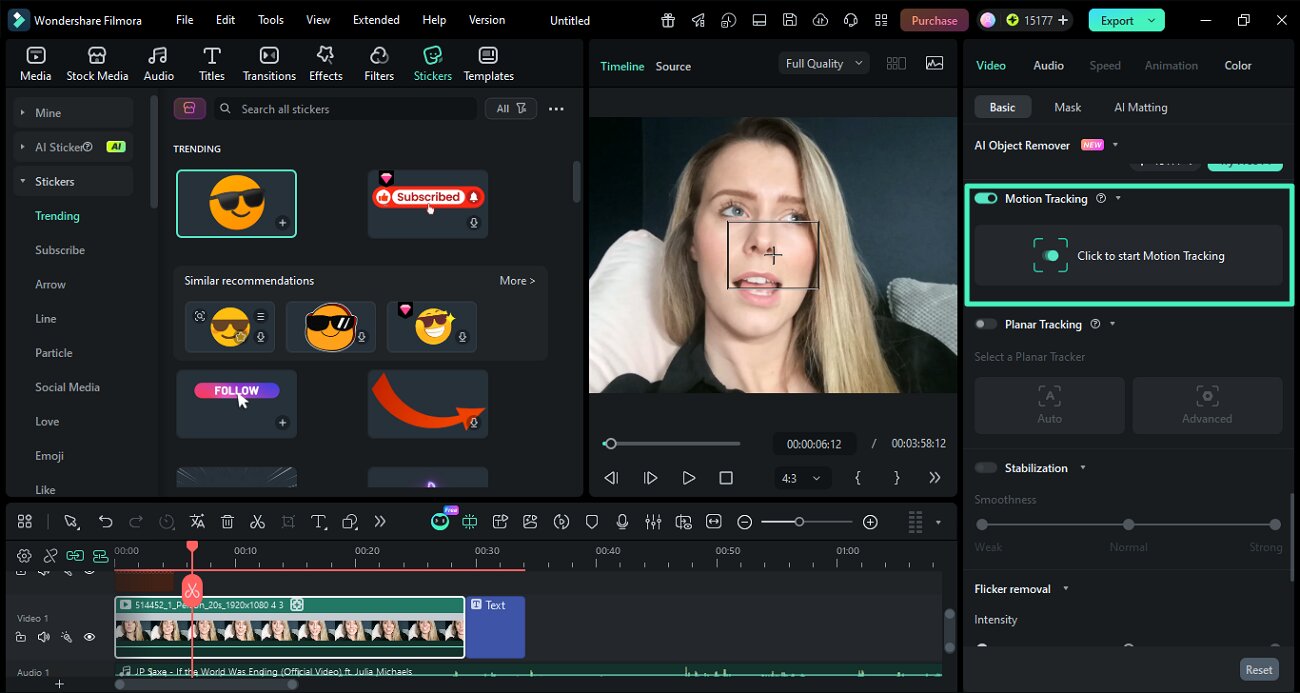Open the Full Quality dropdown
Viewport: 1300px width, 693px height.
(x=823, y=63)
